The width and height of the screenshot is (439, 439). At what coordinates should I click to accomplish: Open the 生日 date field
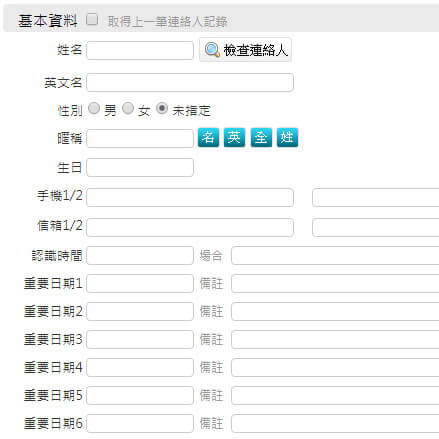click(140, 167)
